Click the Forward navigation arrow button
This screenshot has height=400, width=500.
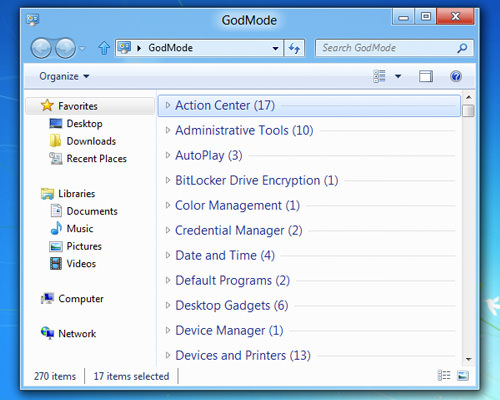[x=65, y=48]
